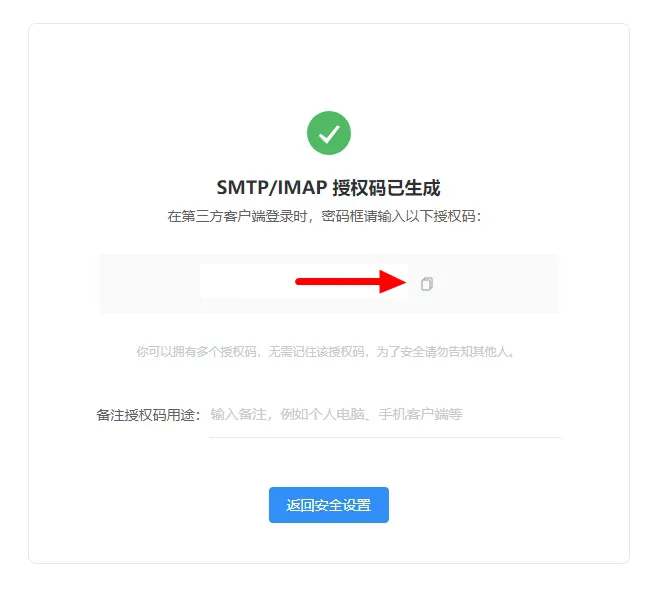Viewport: 657px width, 594px height.
Task: Copy the authorization code via copy icon
Action: pyautogui.click(x=427, y=284)
